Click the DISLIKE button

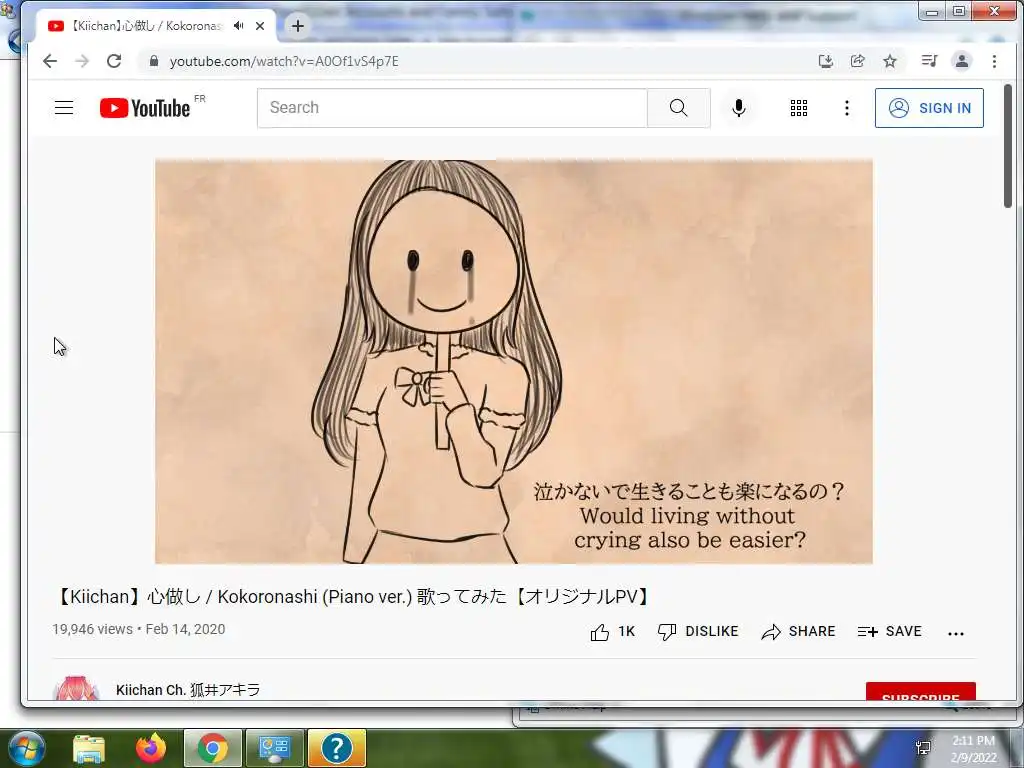tap(697, 632)
